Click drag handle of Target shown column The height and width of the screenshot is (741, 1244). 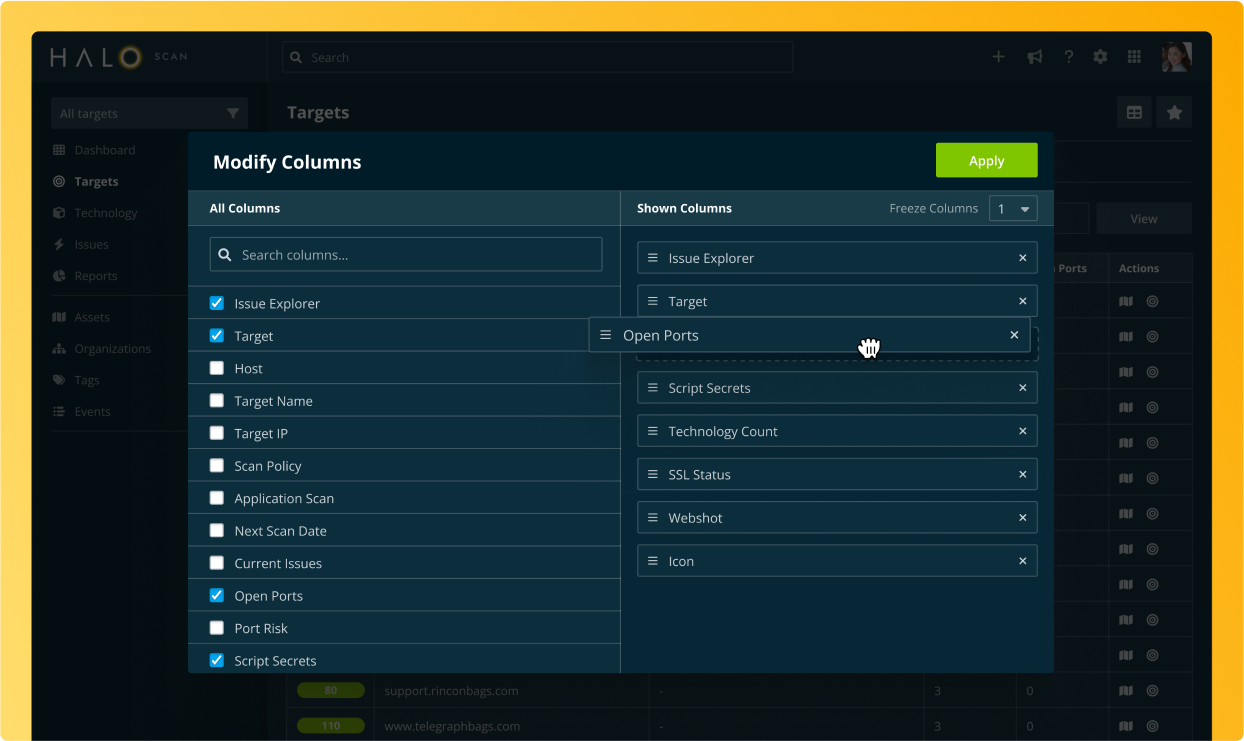pyautogui.click(x=653, y=301)
